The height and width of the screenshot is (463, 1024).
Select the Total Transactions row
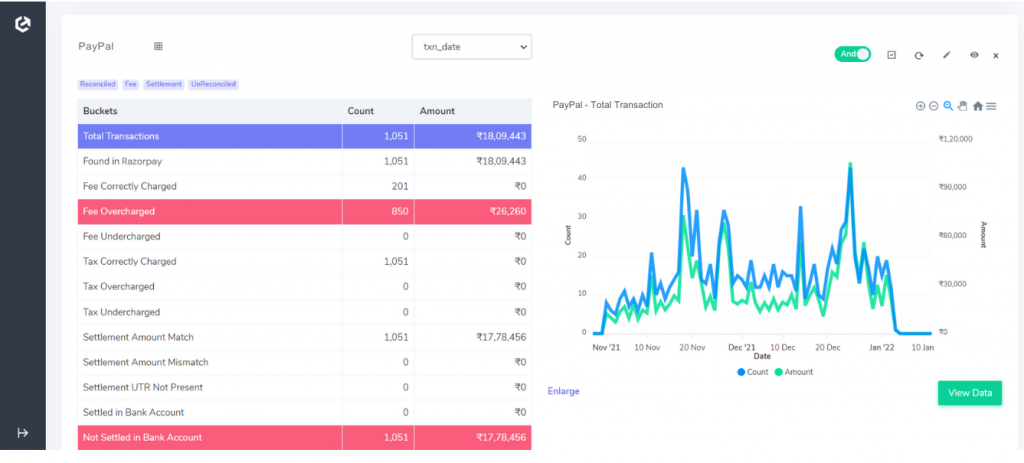304,136
